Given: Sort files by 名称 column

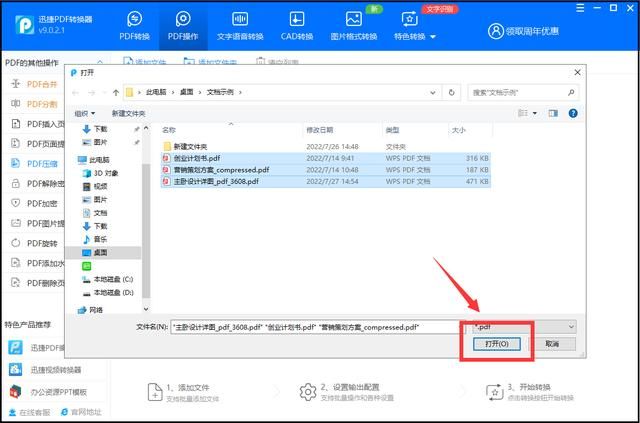Looking at the screenshot, I should 169,130.
